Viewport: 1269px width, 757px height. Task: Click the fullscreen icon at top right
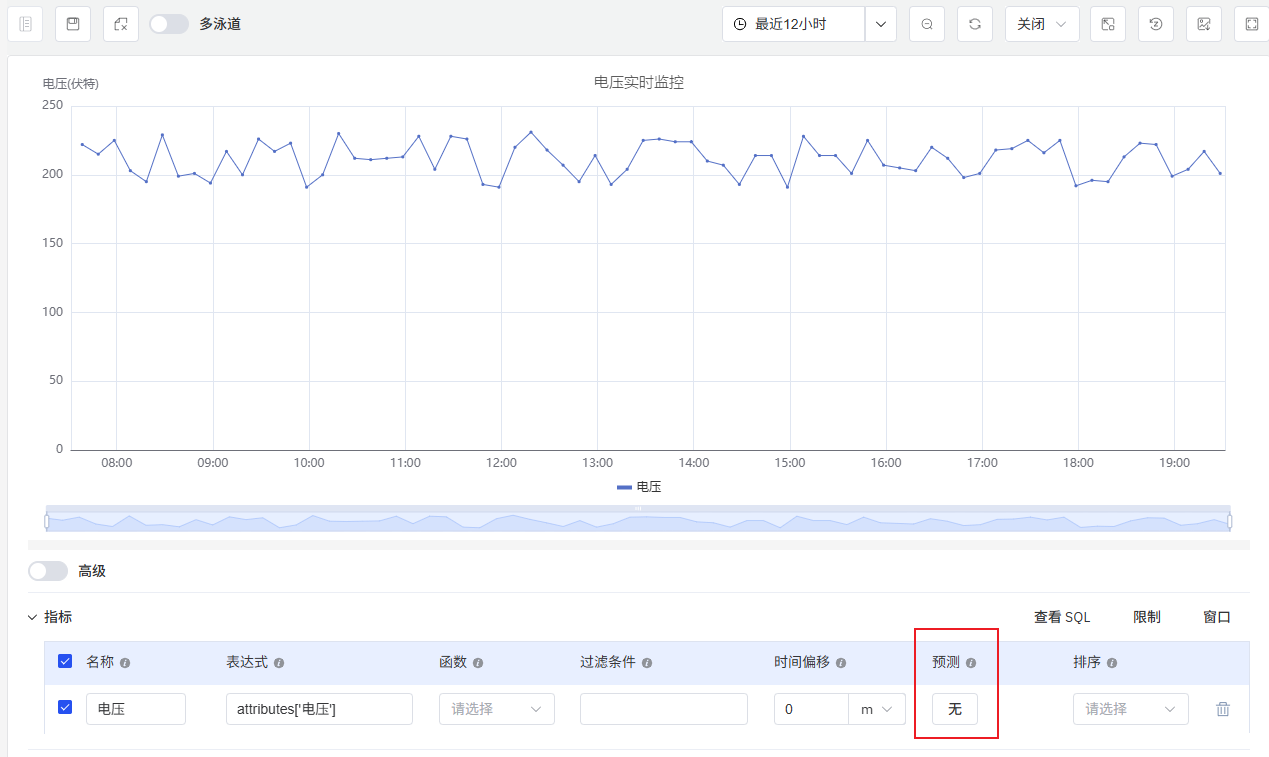tap(1252, 24)
